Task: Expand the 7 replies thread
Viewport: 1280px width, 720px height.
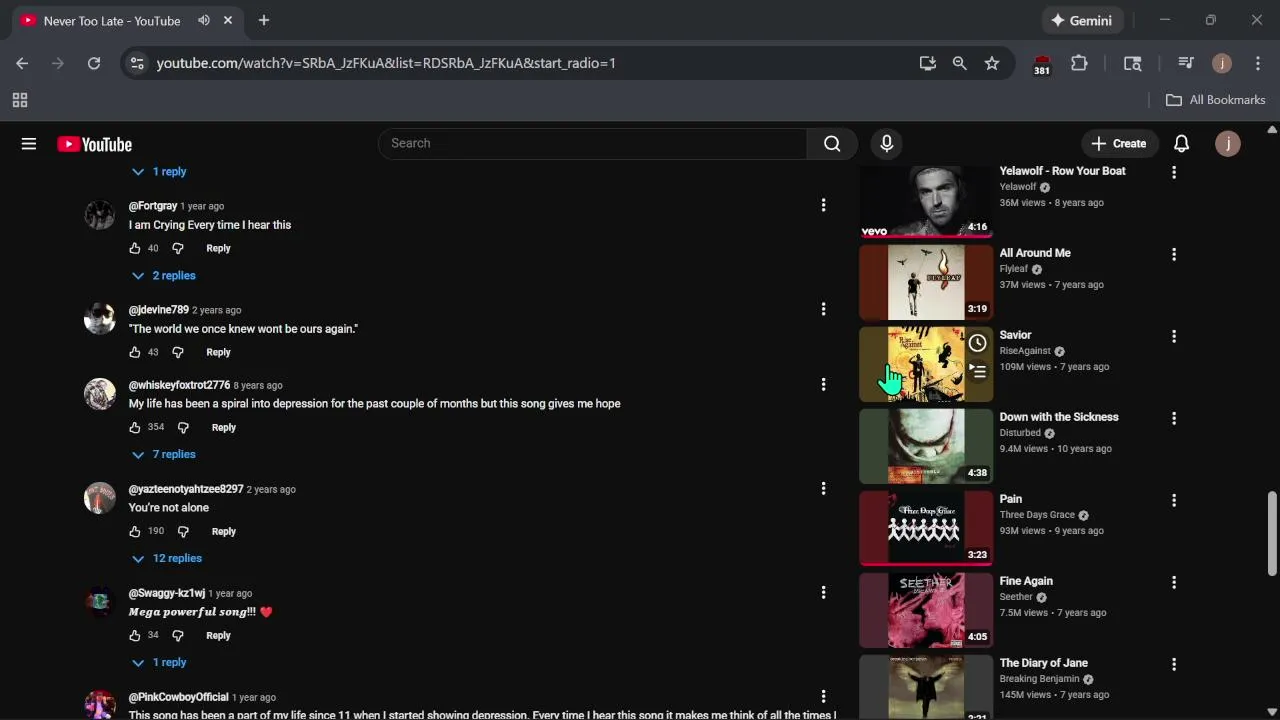Action: (x=164, y=454)
